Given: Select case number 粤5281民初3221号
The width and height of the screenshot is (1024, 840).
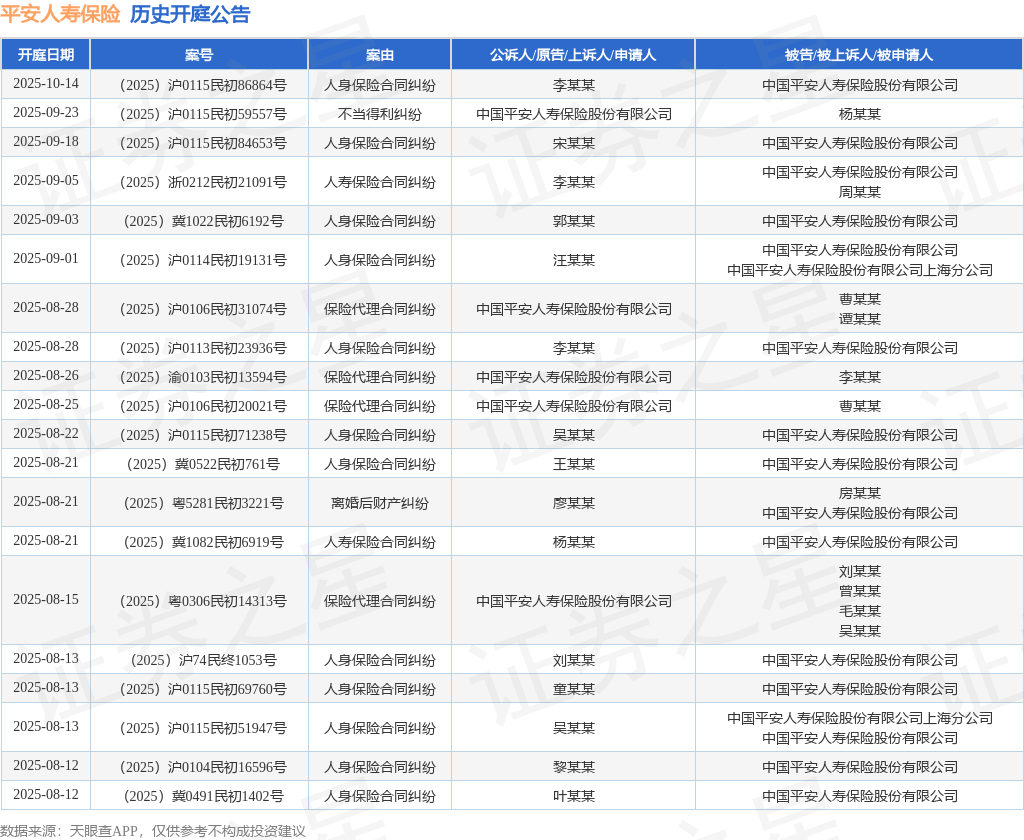Looking at the screenshot, I should pyautogui.click(x=203, y=504).
